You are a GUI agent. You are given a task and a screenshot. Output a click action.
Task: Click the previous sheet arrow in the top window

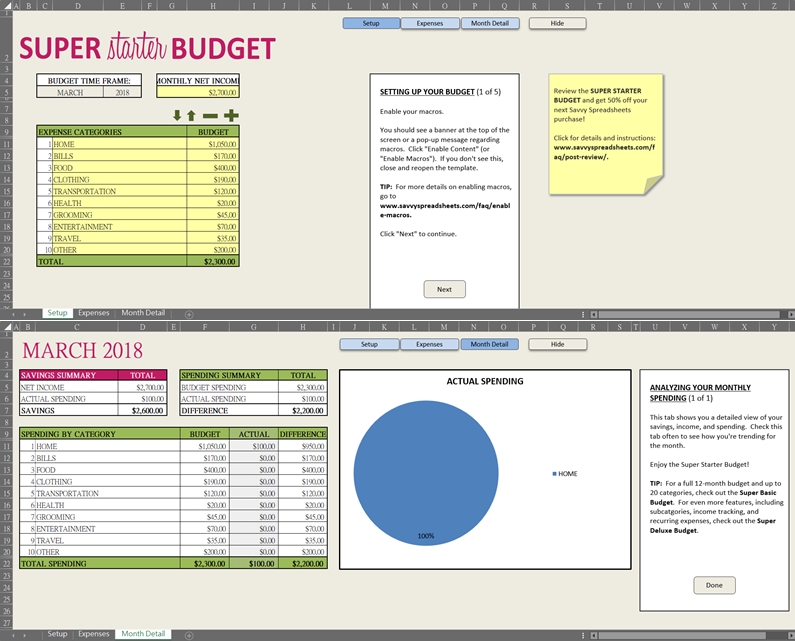14,314
